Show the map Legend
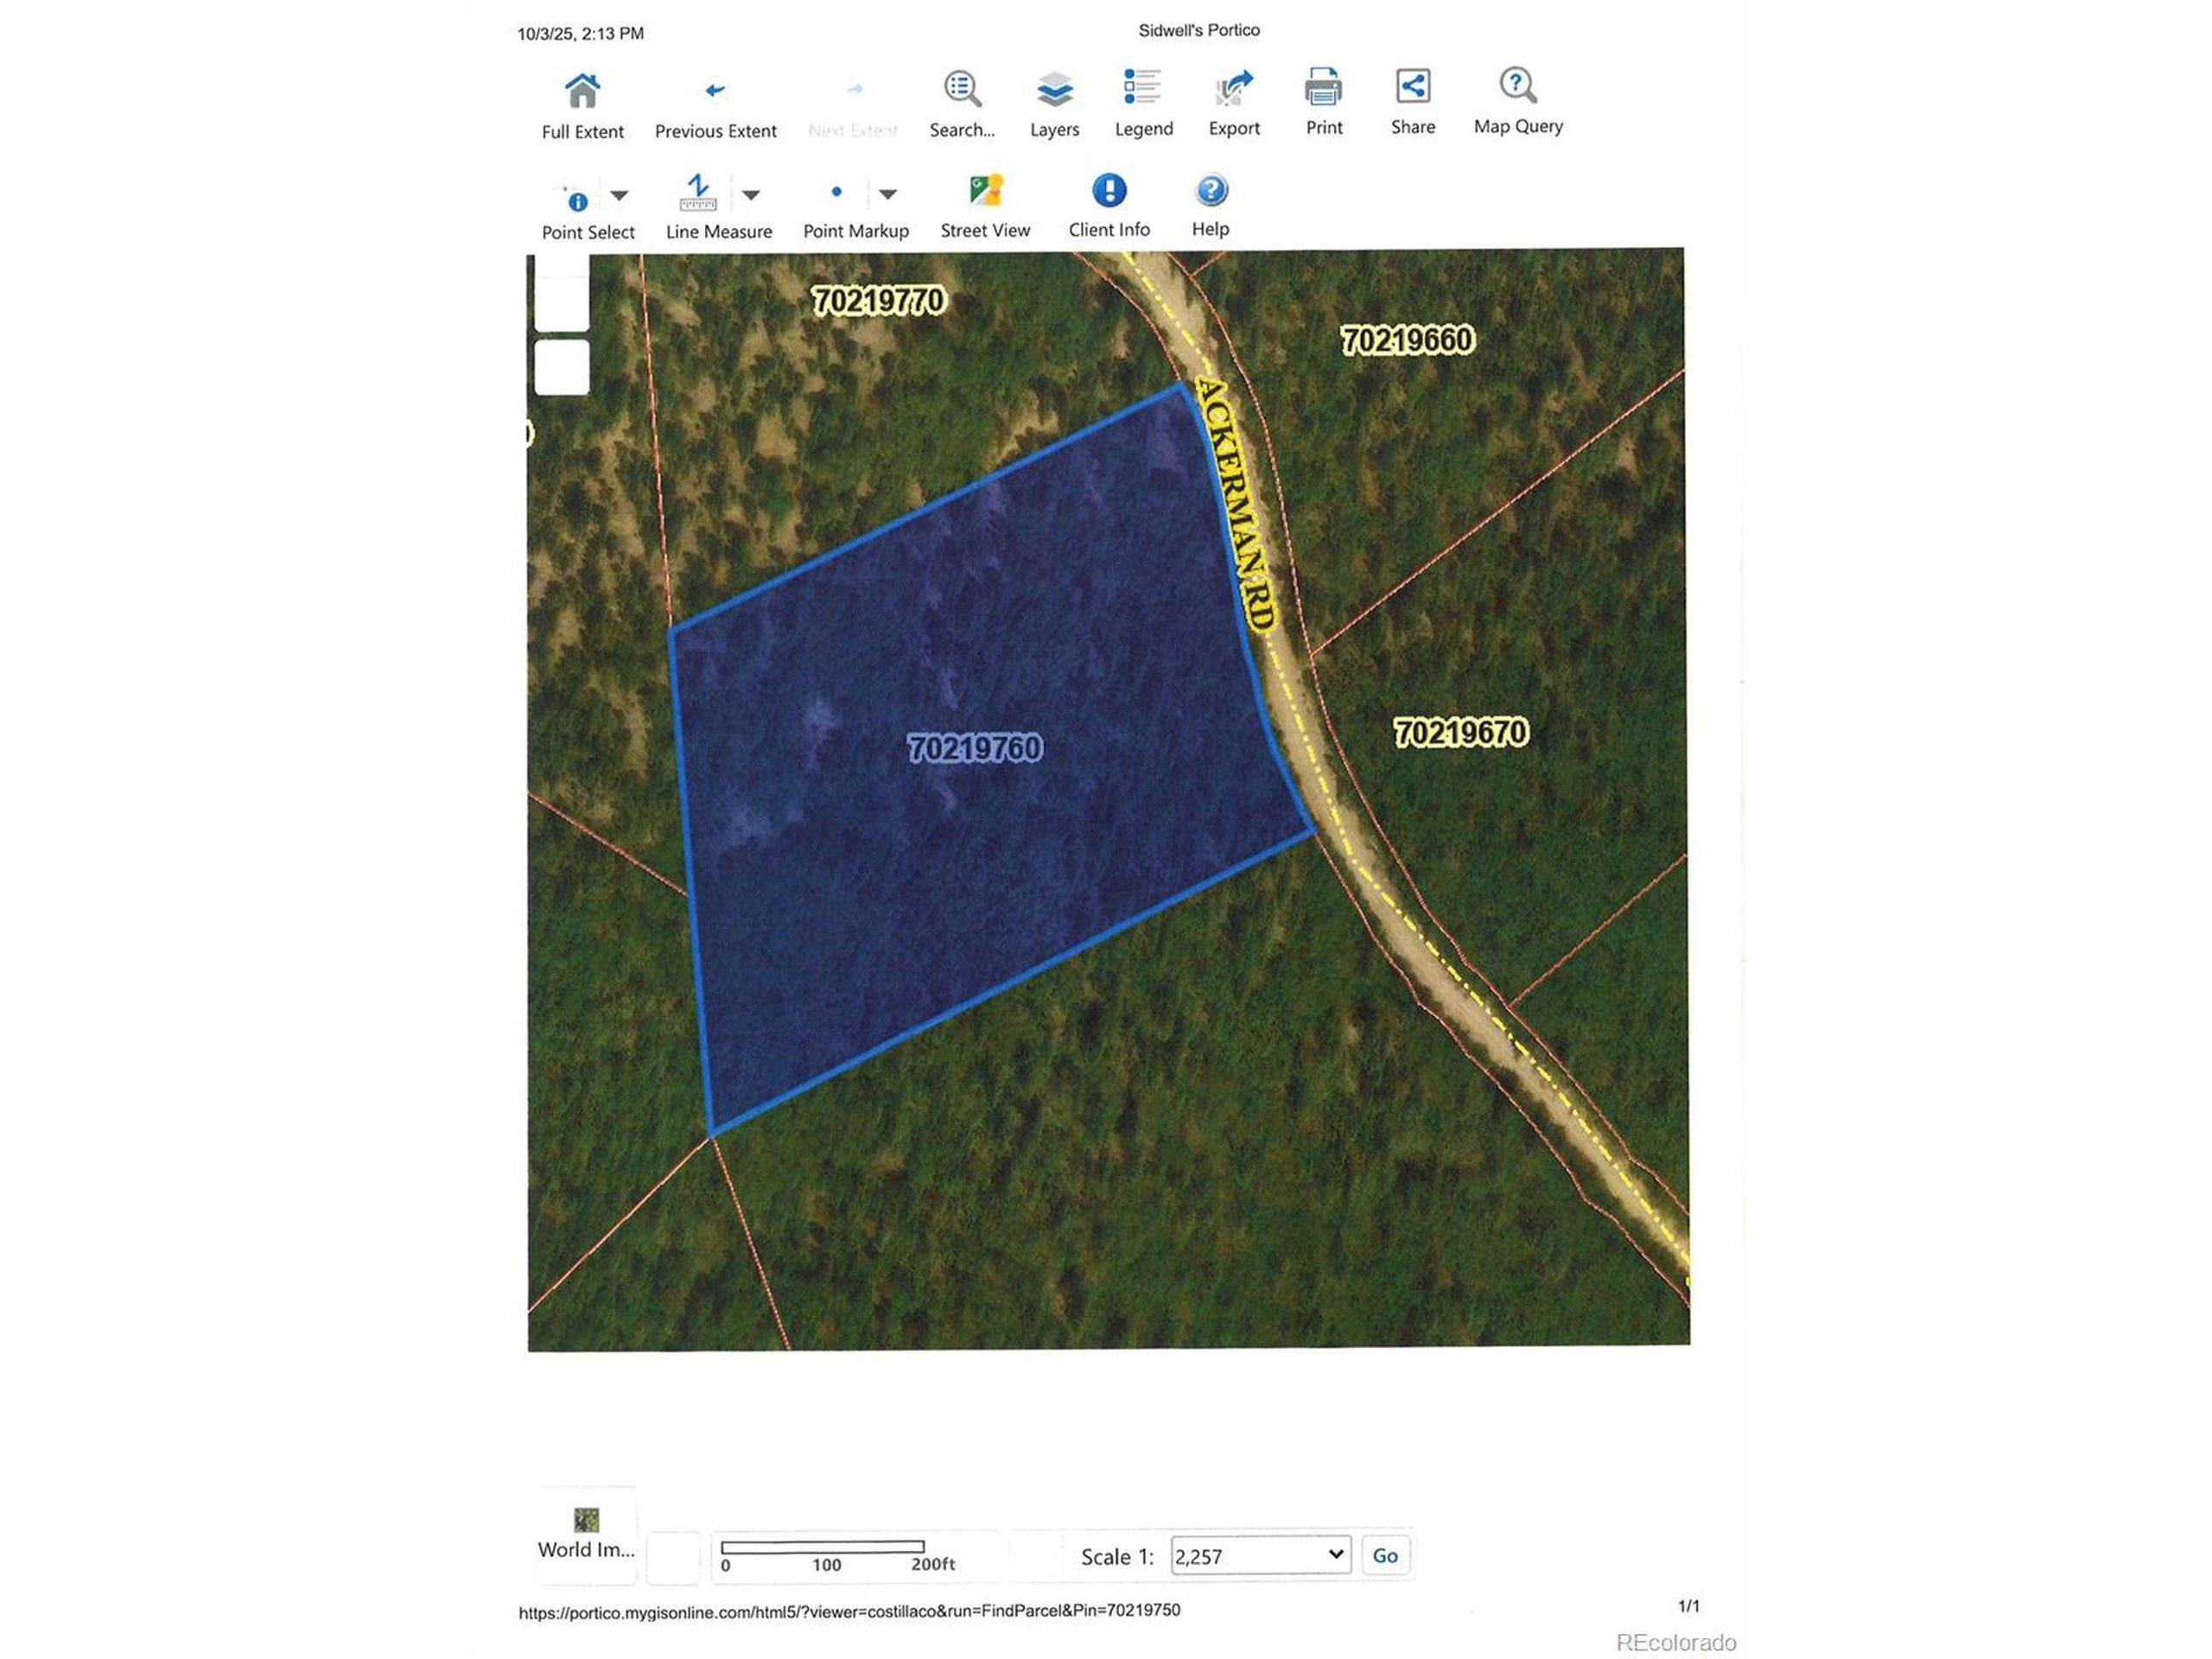This screenshot has width=2212, height=1659. 1143,87
